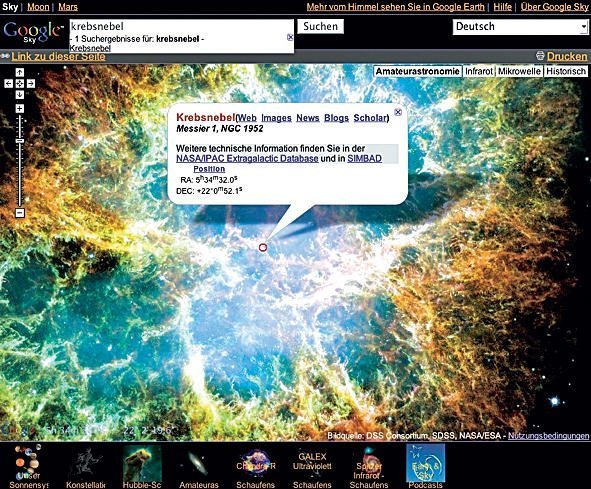The height and width of the screenshot is (489, 591).
Task: Open Spitzer Infrarot Schaufenster thumbnail
Action: (369, 466)
